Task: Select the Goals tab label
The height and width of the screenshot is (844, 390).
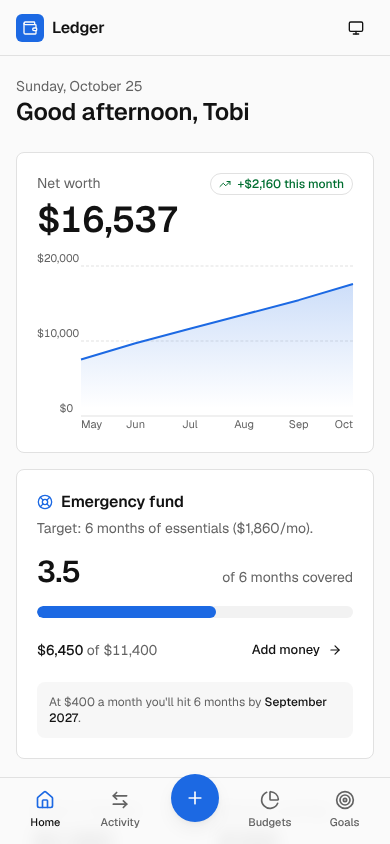Action: pos(344,822)
